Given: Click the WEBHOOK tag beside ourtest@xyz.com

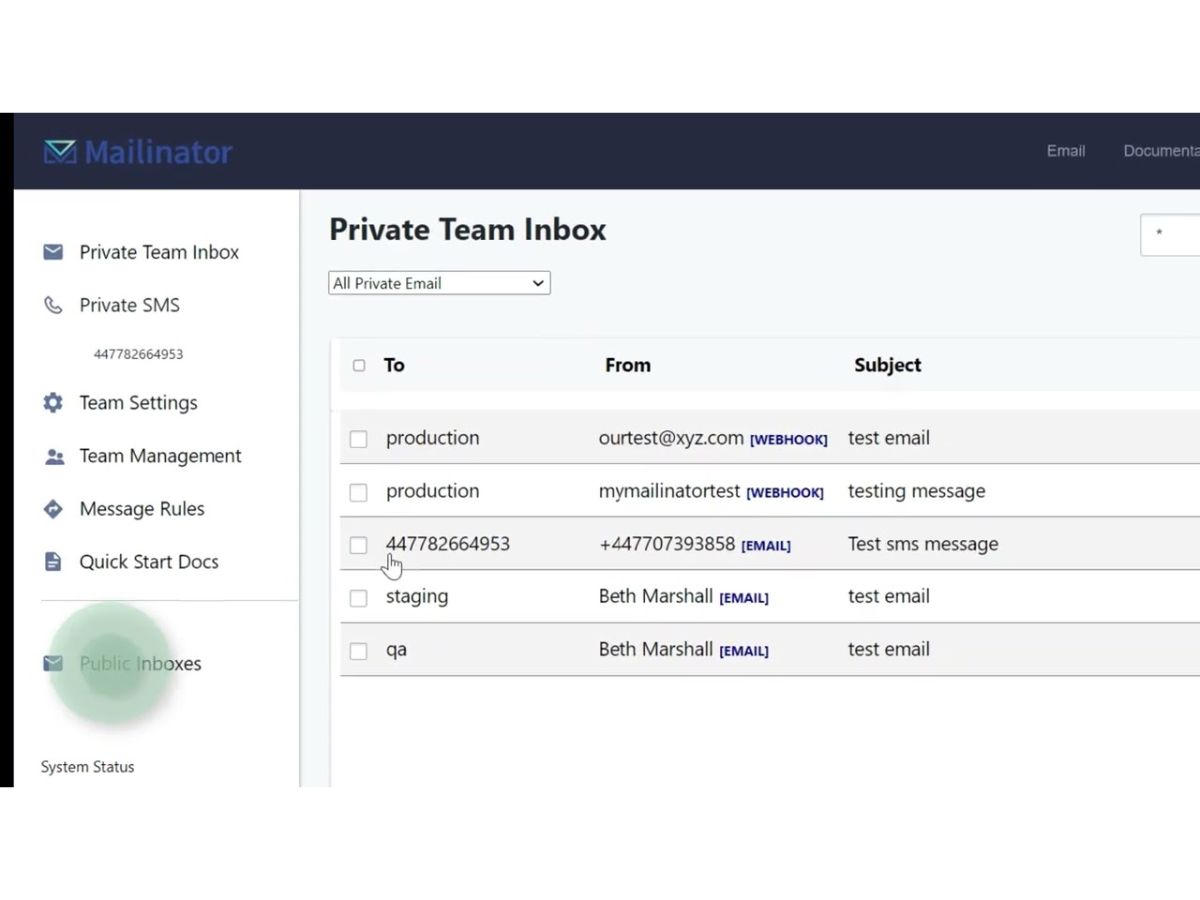Looking at the screenshot, I should coord(789,440).
